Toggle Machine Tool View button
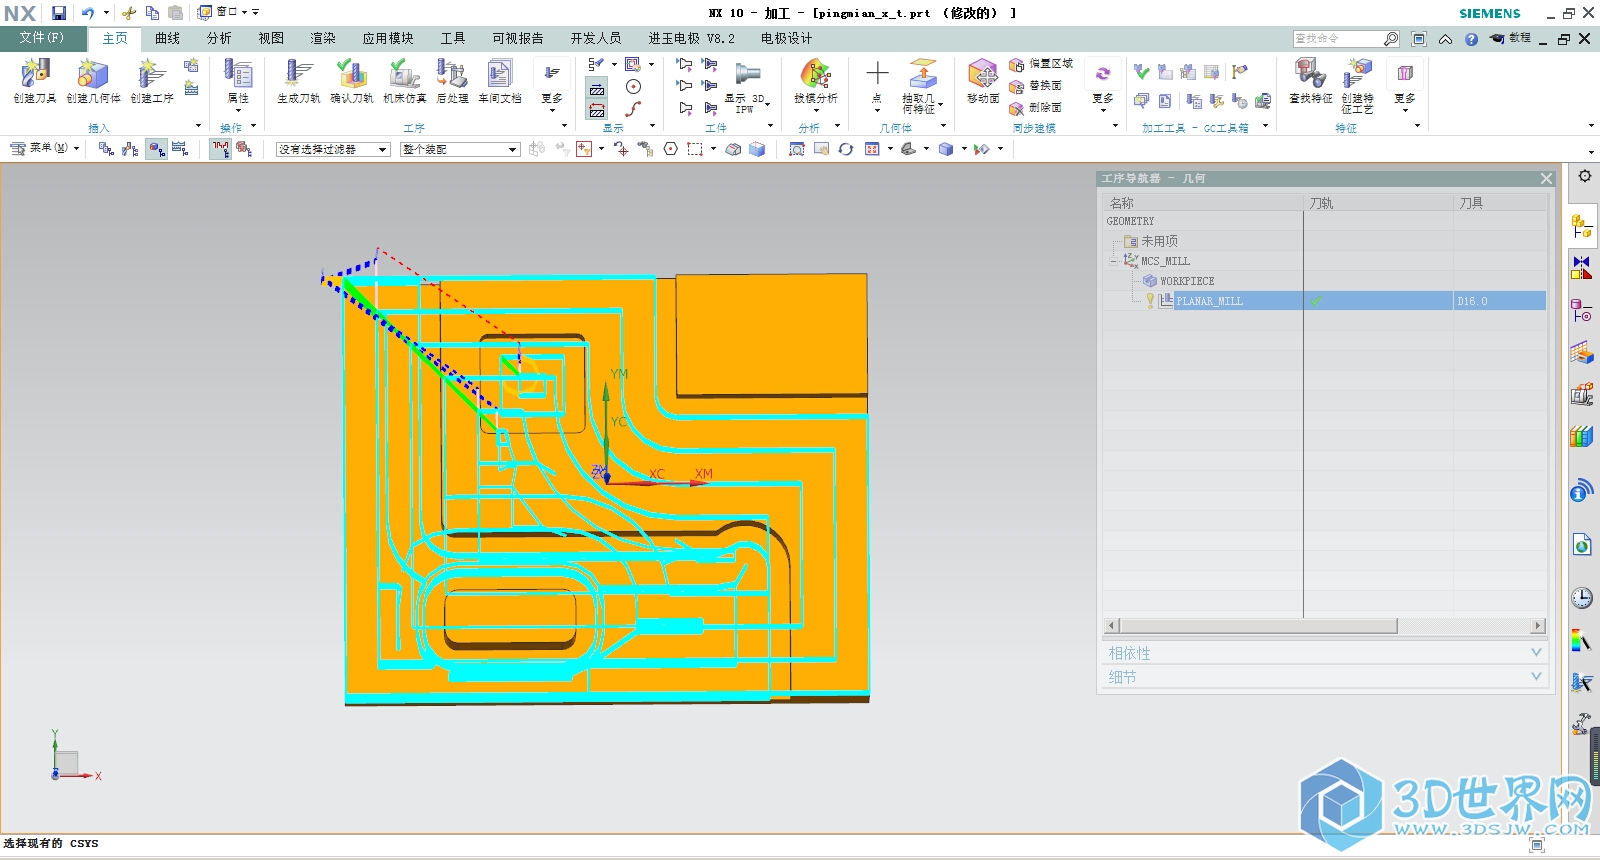The height and width of the screenshot is (860, 1600). [x=130, y=149]
